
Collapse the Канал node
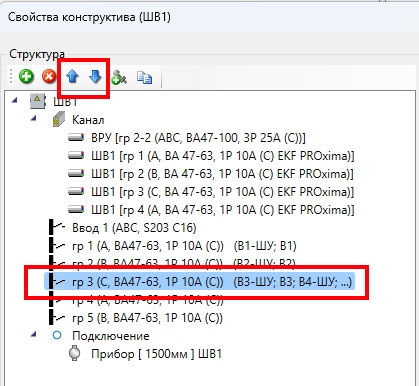click(x=33, y=118)
